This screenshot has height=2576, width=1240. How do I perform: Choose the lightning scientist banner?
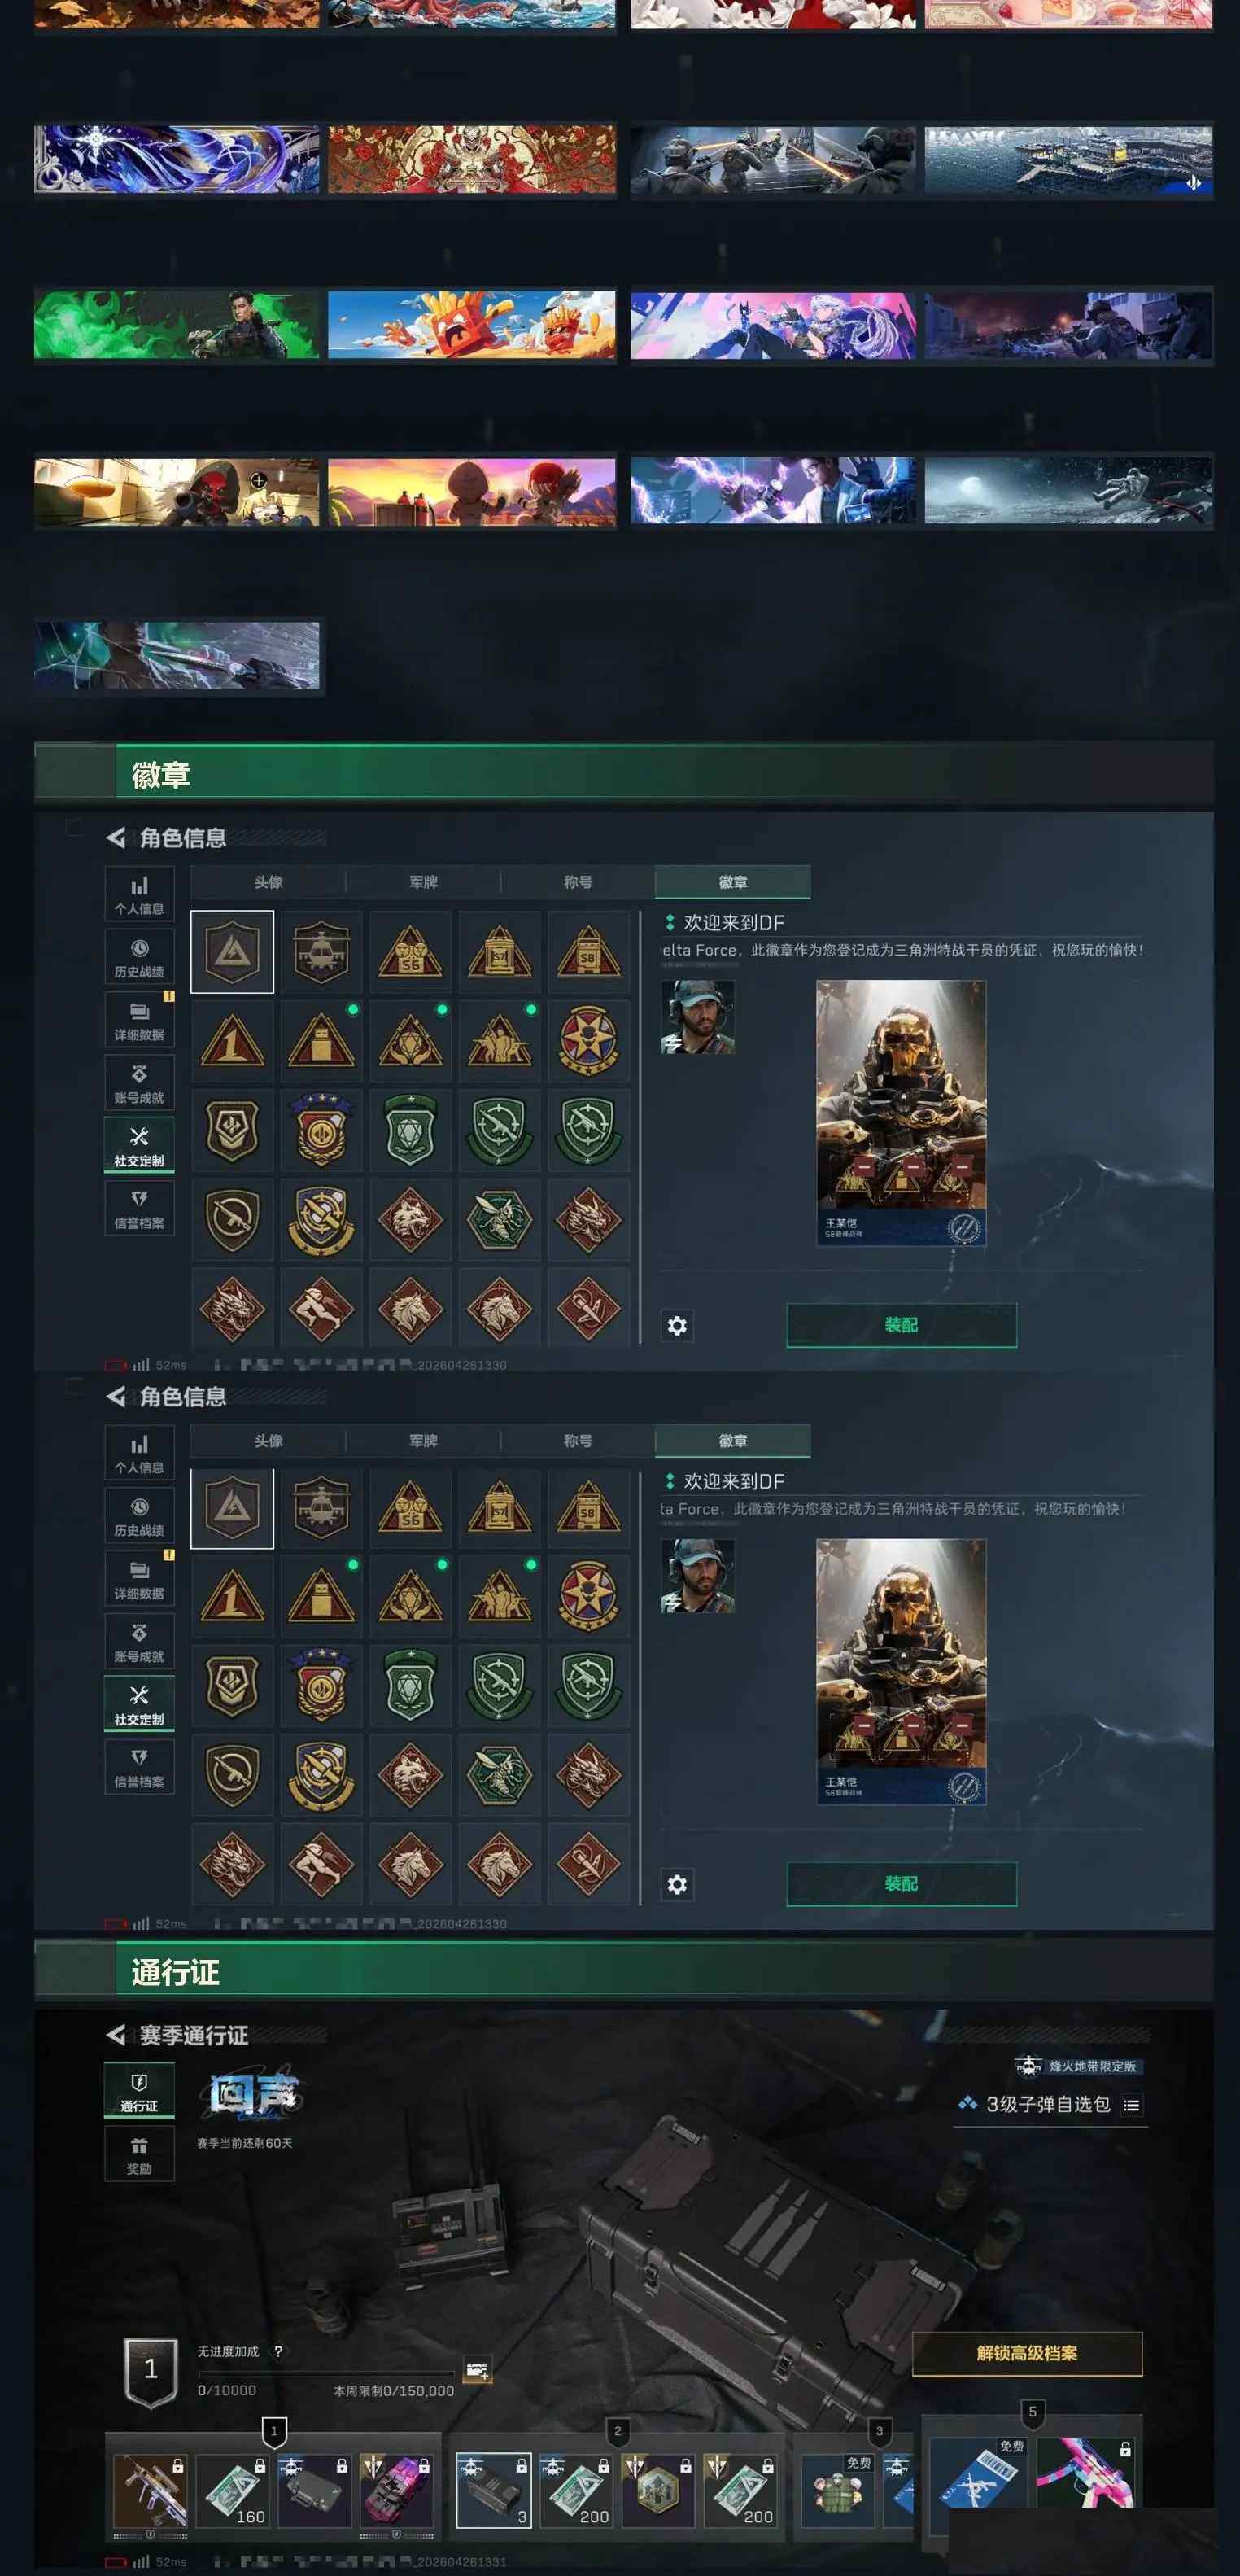point(773,491)
